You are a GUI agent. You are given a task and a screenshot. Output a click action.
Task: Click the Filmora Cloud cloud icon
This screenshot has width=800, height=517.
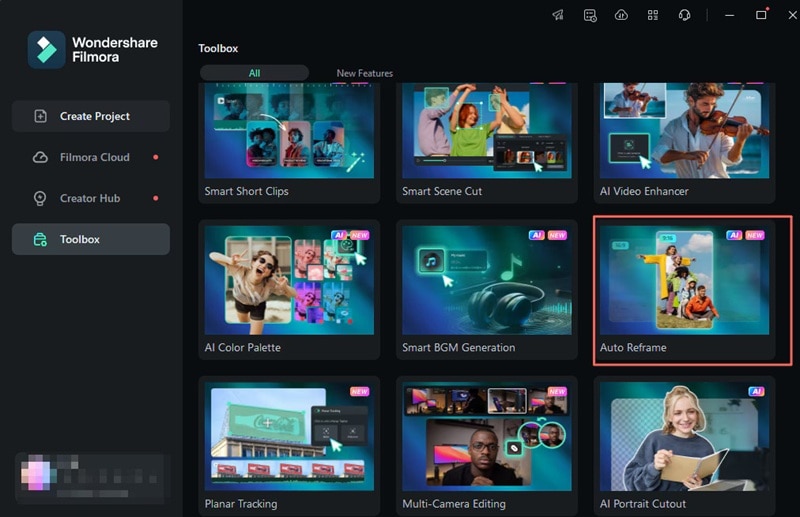pos(40,157)
